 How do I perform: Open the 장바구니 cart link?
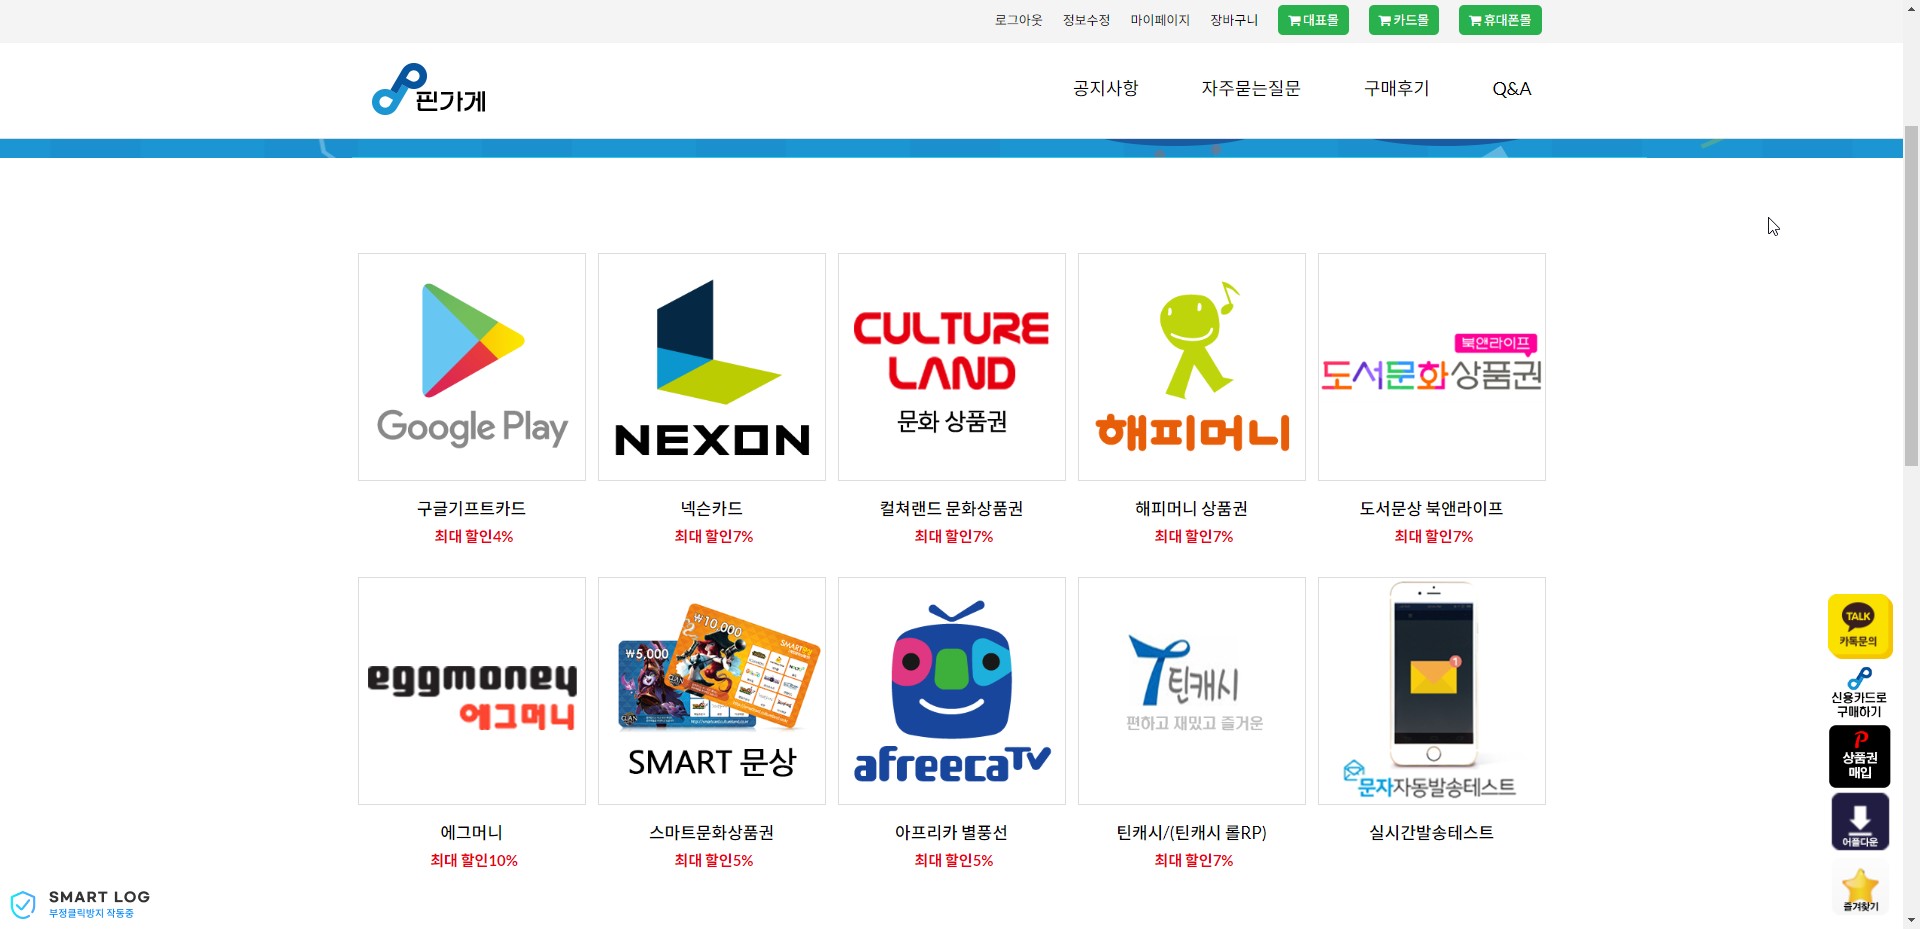[1234, 20]
